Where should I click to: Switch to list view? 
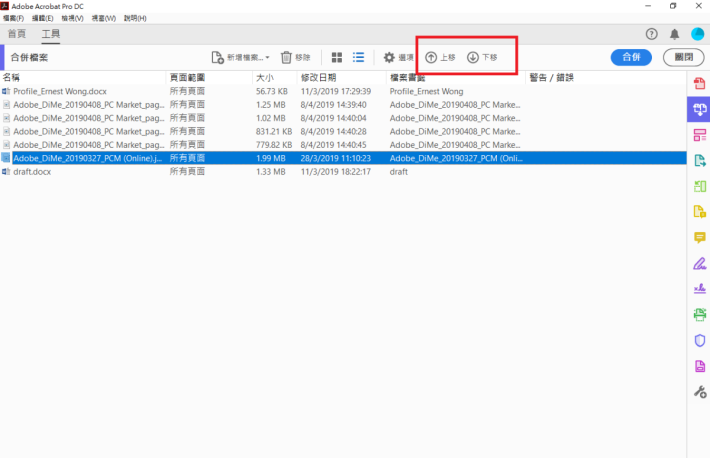tap(358, 58)
